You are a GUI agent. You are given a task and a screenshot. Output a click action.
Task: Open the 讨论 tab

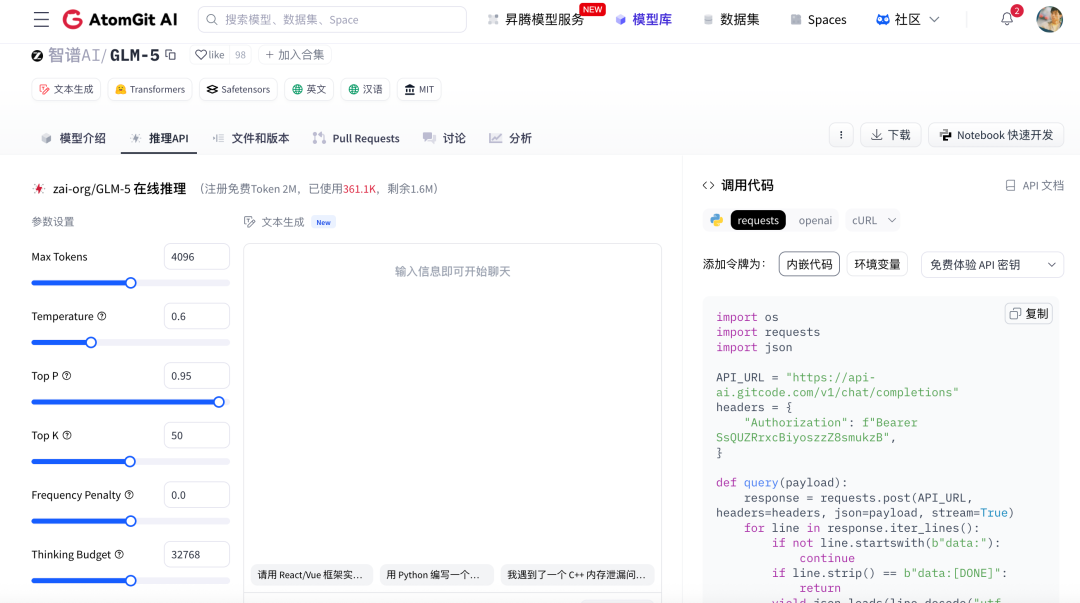click(x=444, y=138)
